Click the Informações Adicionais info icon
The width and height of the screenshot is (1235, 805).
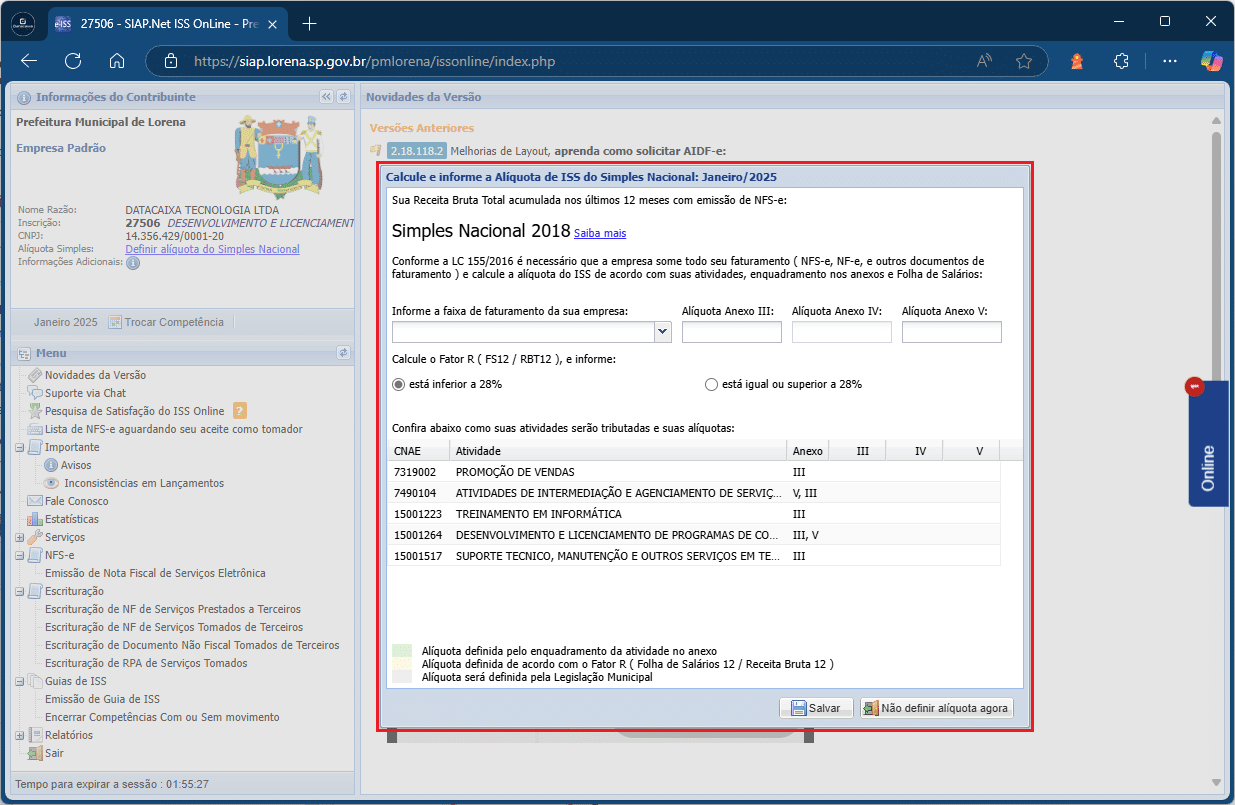pyautogui.click(x=133, y=263)
